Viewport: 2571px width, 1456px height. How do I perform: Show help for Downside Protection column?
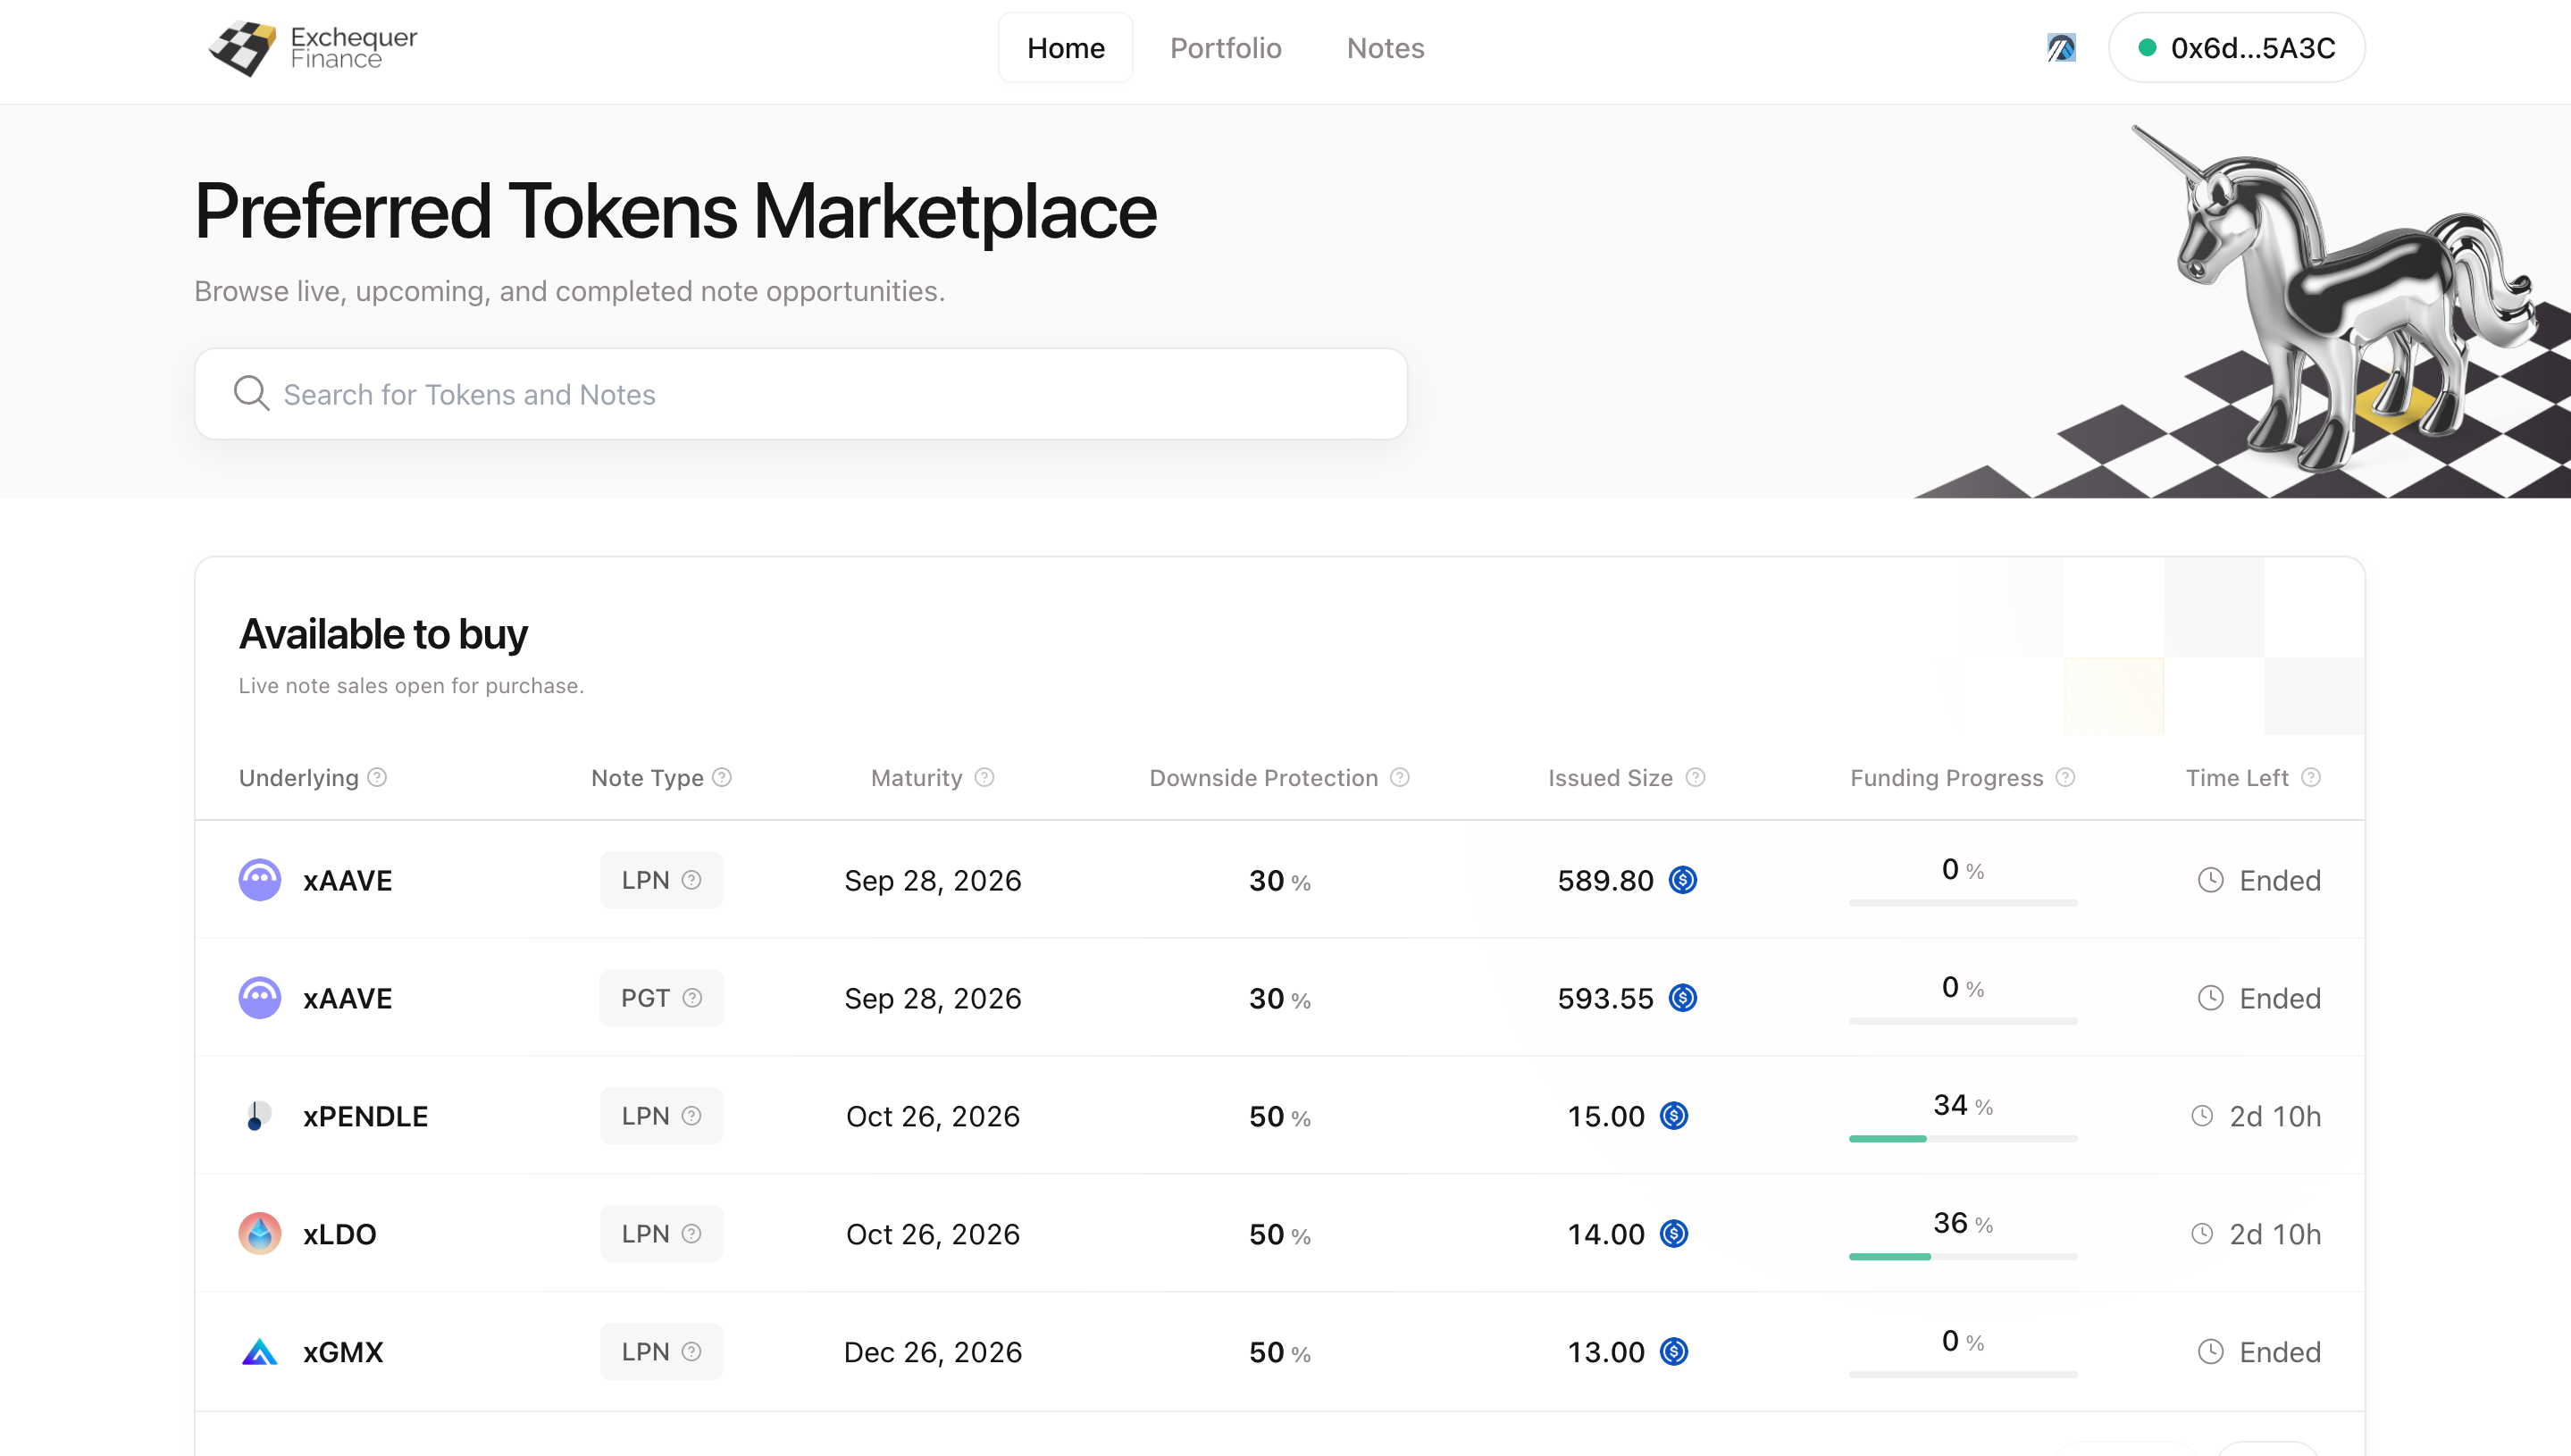coord(1400,777)
